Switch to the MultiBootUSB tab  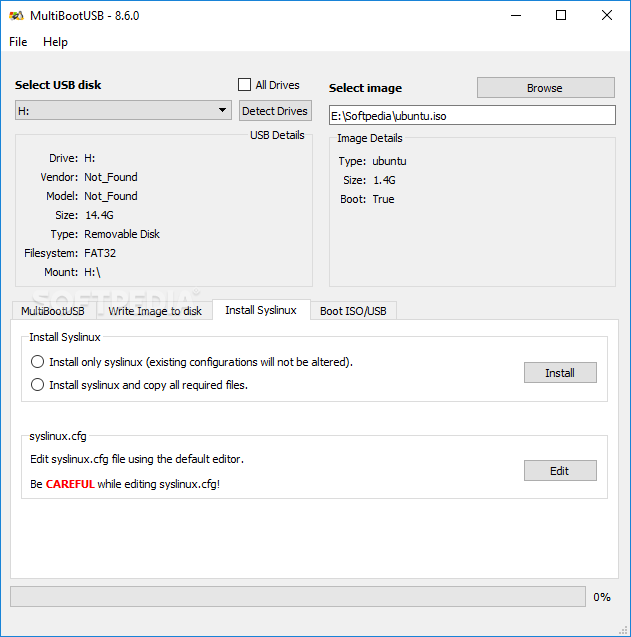53,311
